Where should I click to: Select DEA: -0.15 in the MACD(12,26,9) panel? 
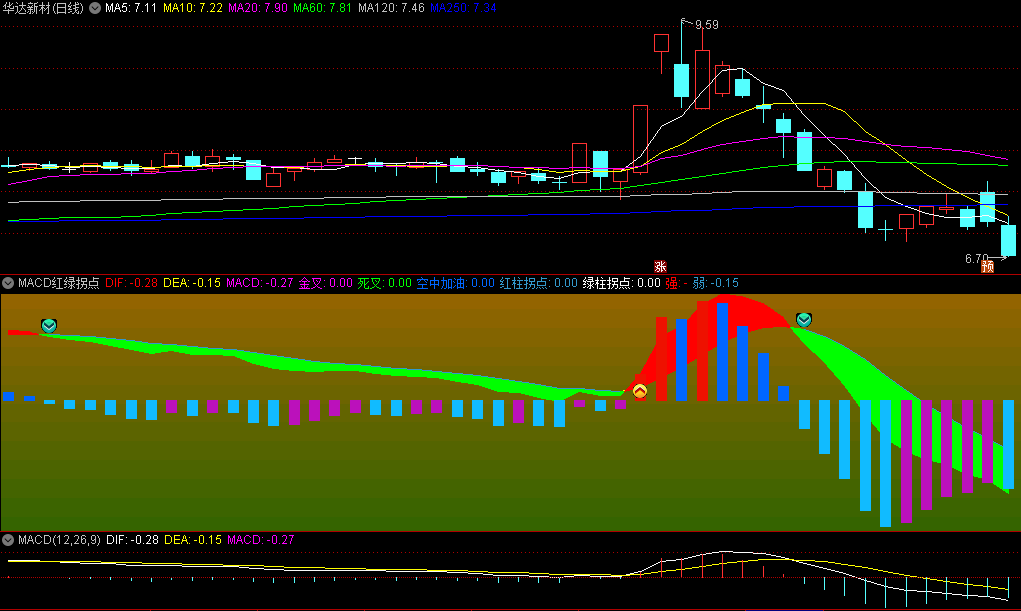point(193,539)
